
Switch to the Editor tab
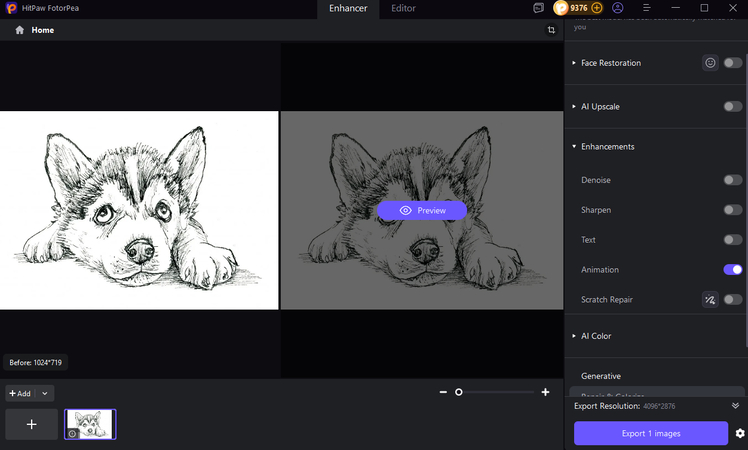pos(403,8)
